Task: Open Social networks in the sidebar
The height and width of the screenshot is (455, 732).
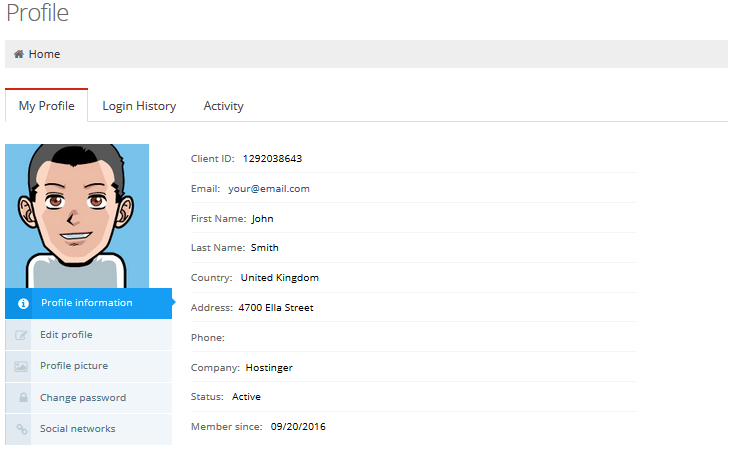Action: pyautogui.click(x=89, y=429)
